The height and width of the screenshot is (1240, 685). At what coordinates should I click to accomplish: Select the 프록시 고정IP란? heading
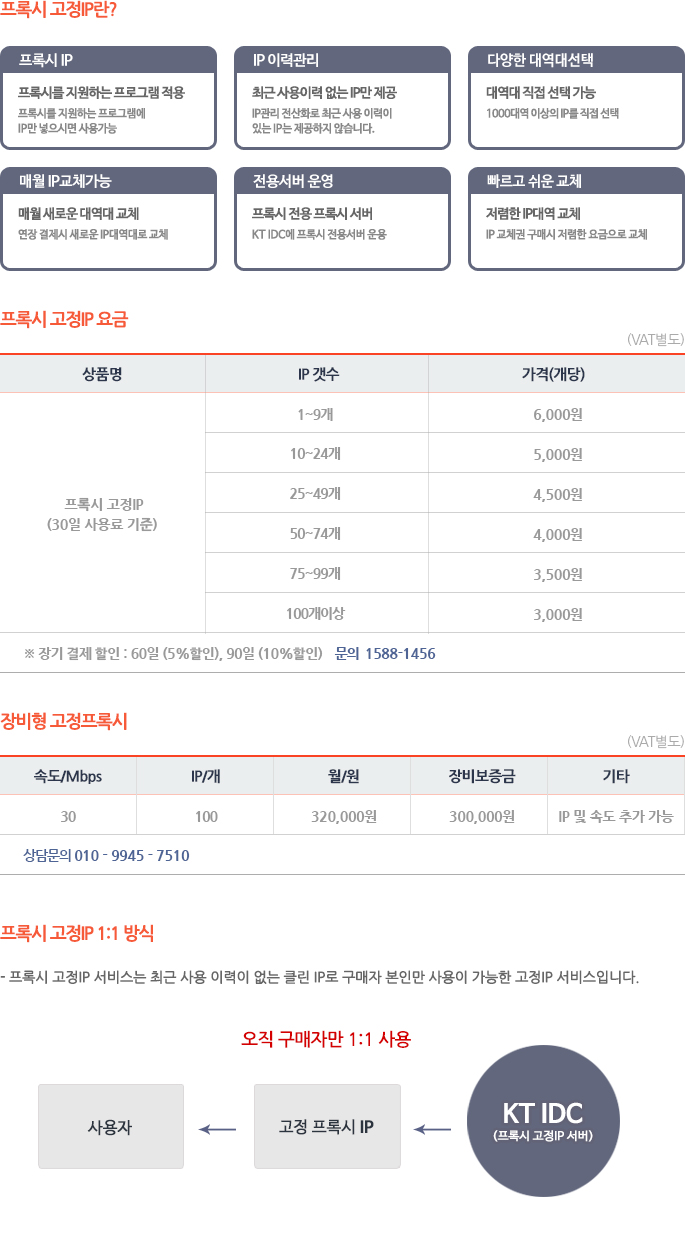tap(59, 11)
